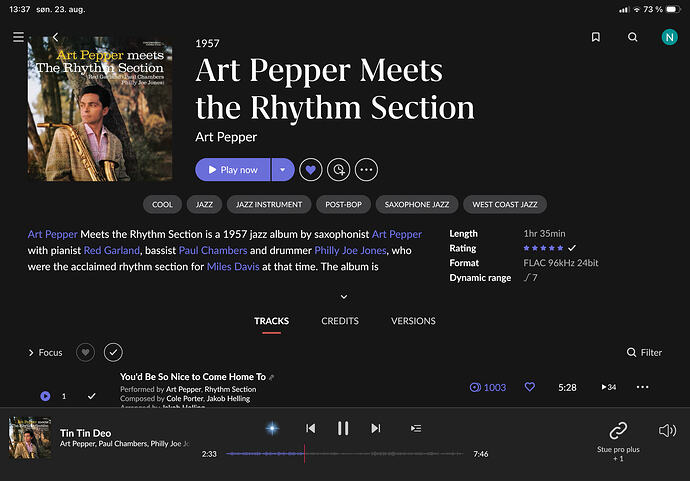Open the play queue icon
This screenshot has height=481, width=690.
click(416, 428)
